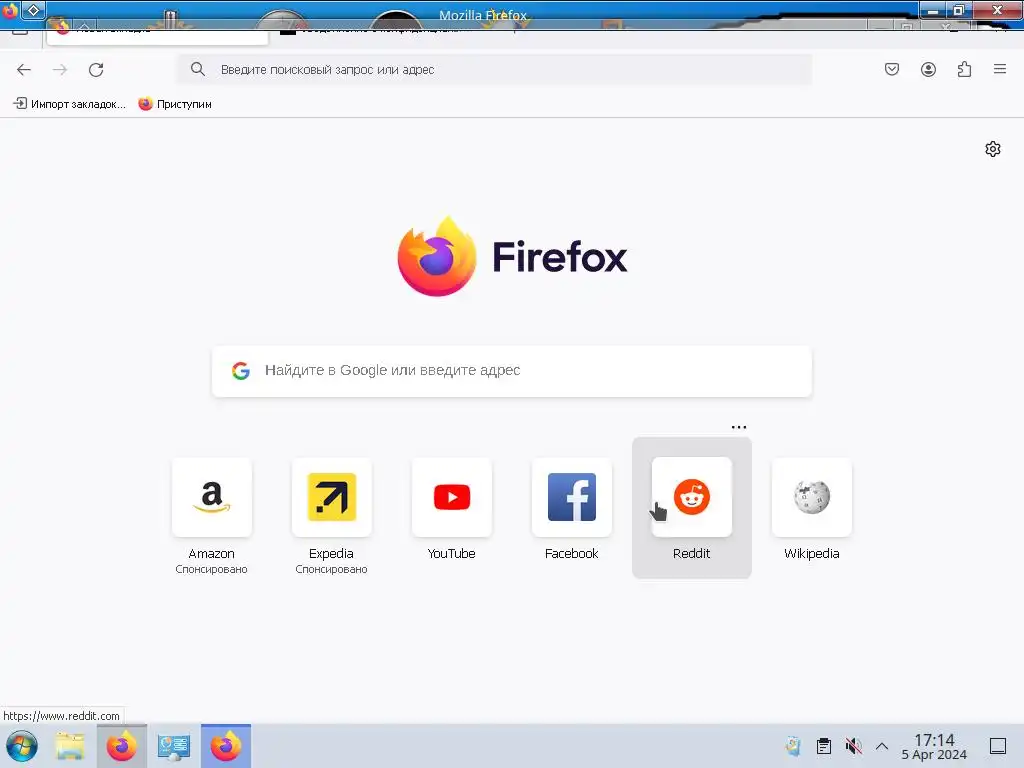Reload the current page

96,70
